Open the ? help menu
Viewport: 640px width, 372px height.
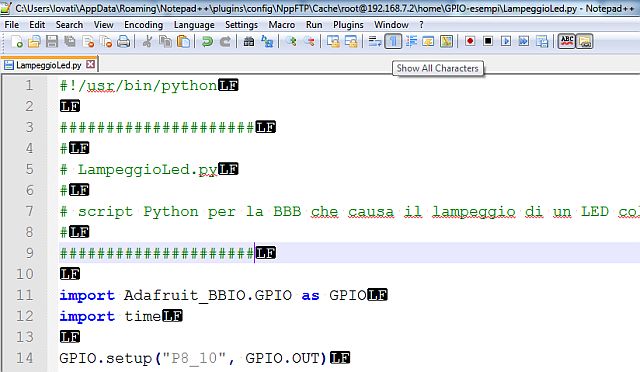coord(421,25)
